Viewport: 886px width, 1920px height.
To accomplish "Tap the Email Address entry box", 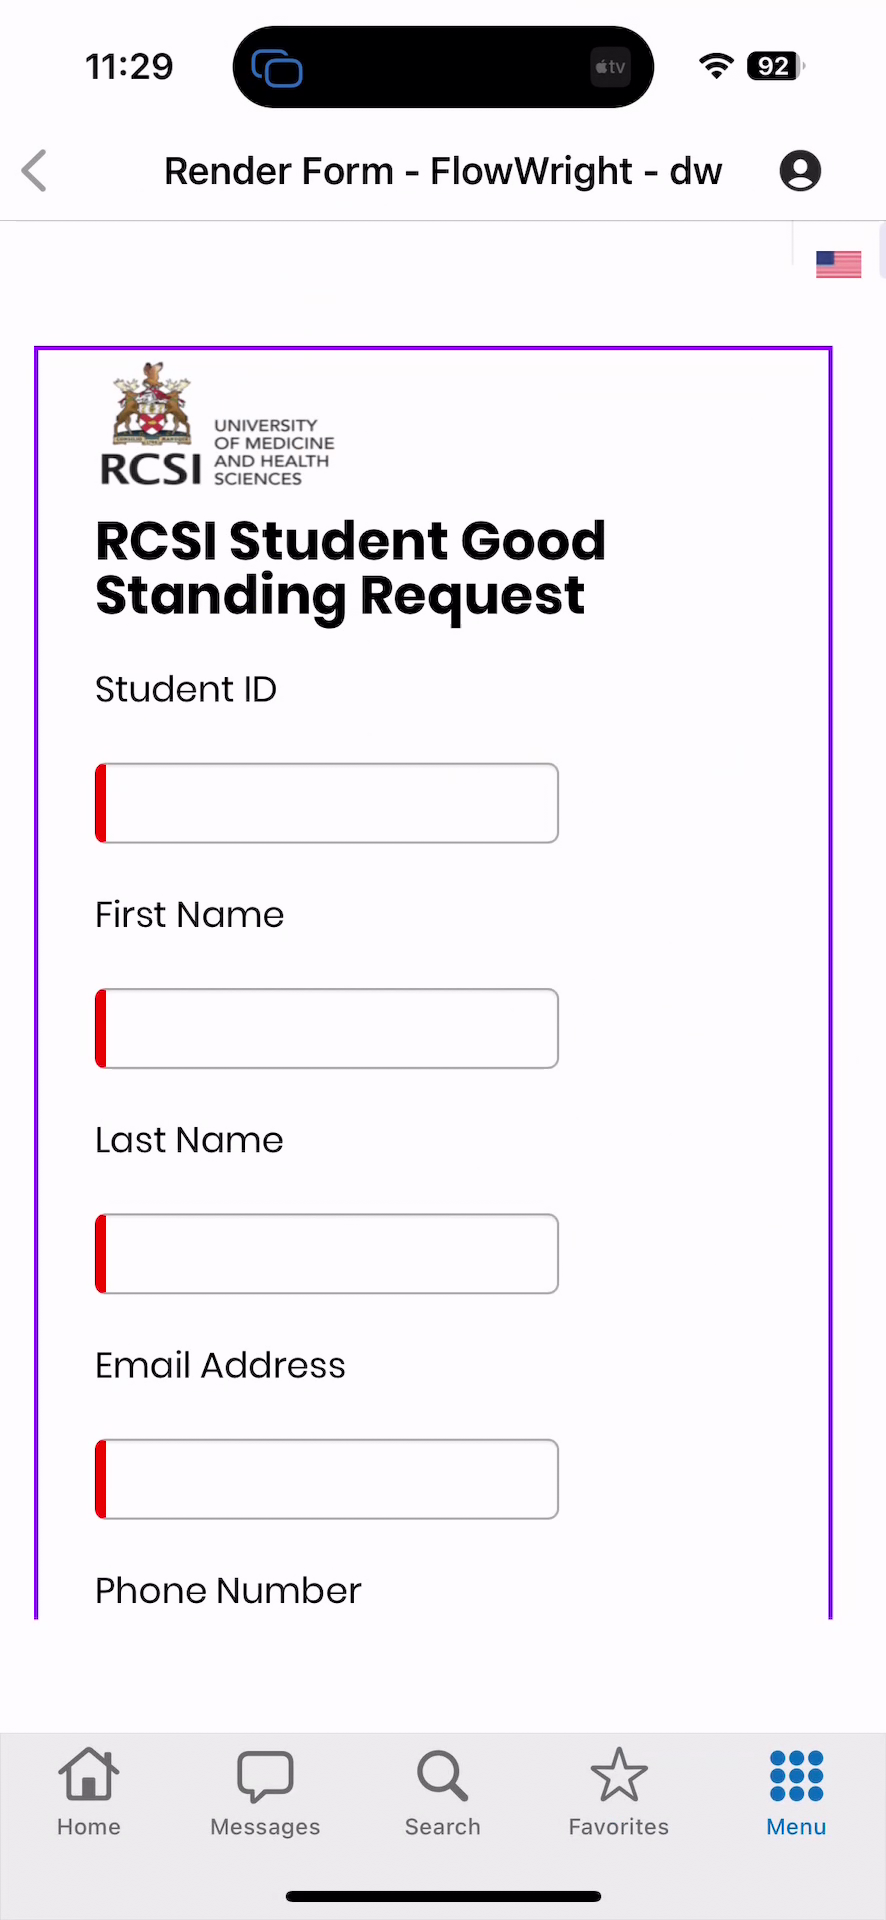I will [x=326, y=1479].
